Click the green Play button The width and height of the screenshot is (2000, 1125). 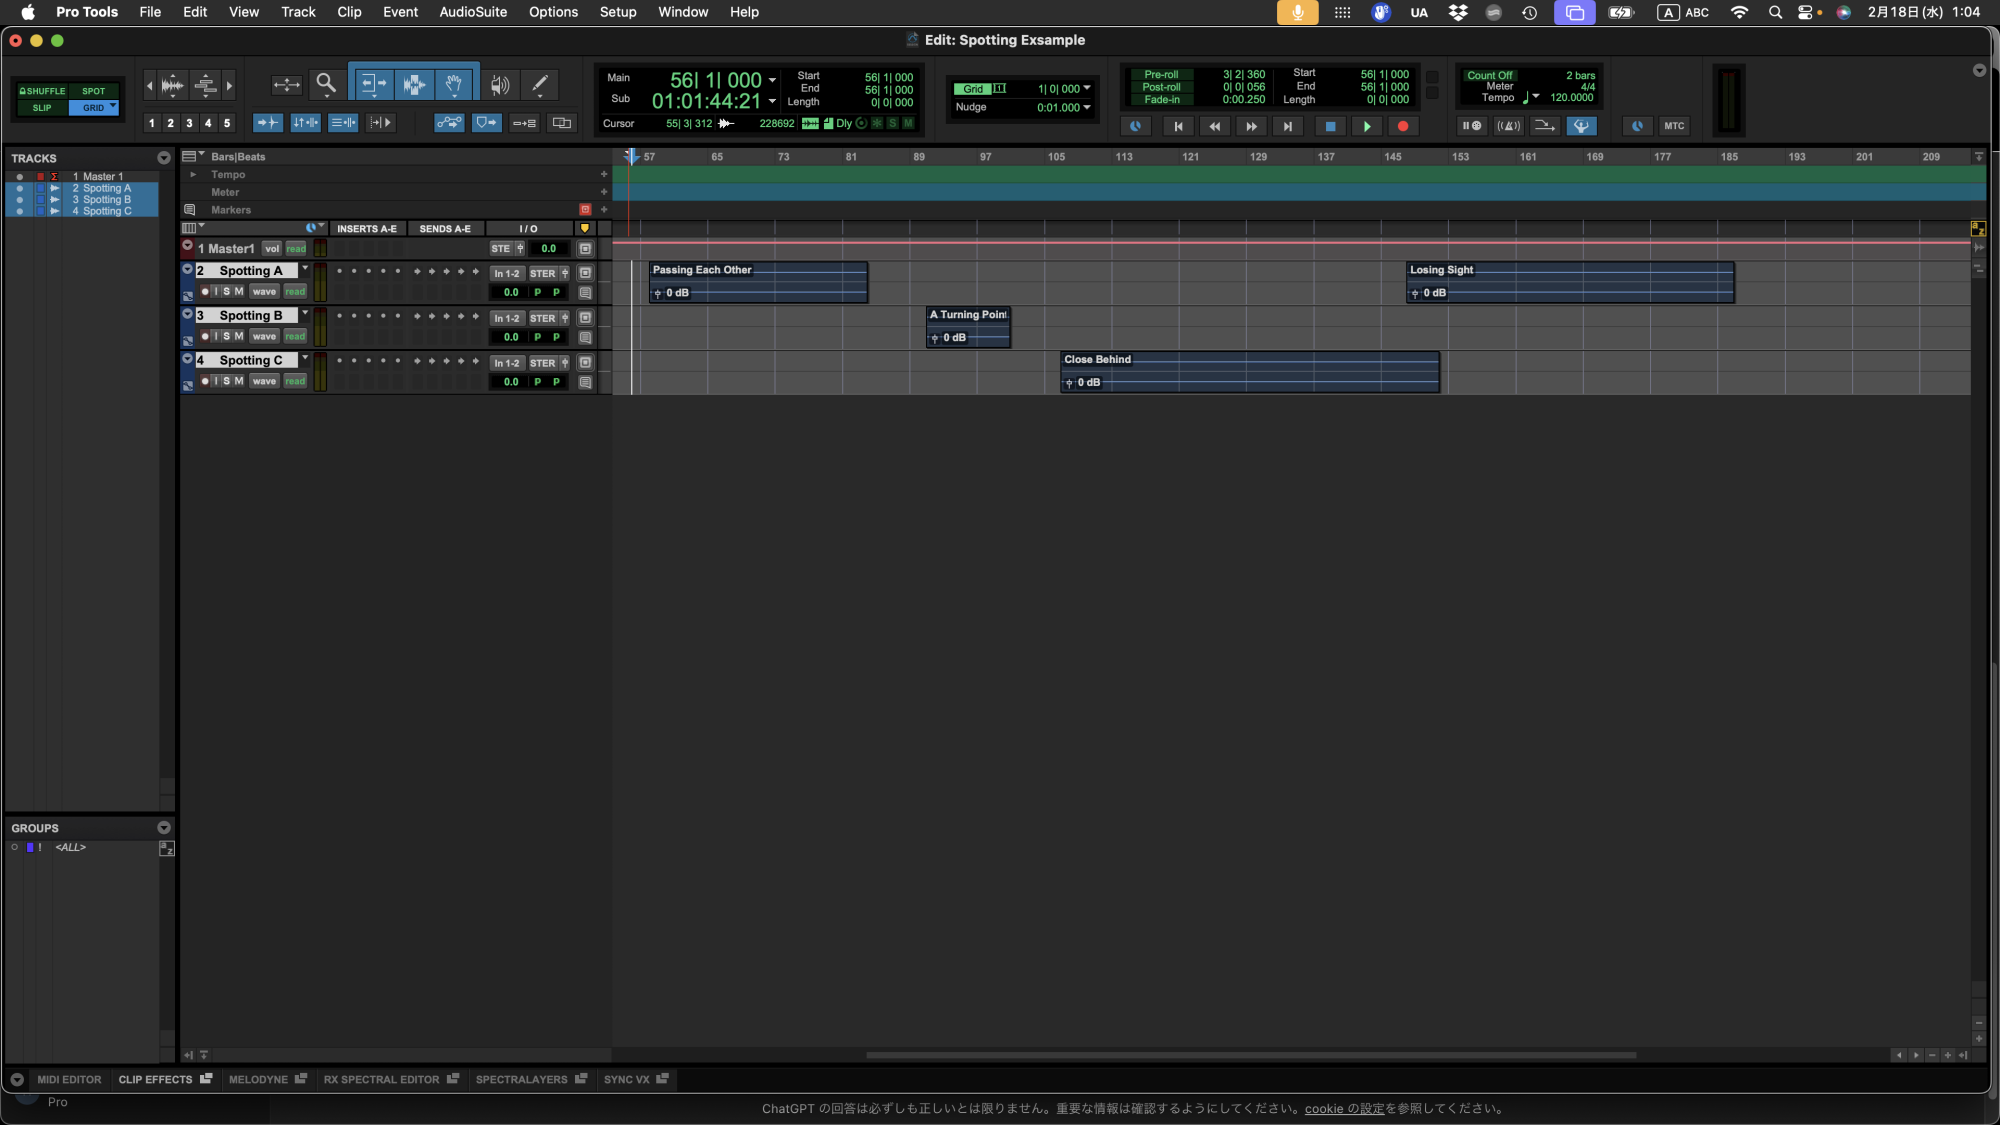pos(1366,126)
